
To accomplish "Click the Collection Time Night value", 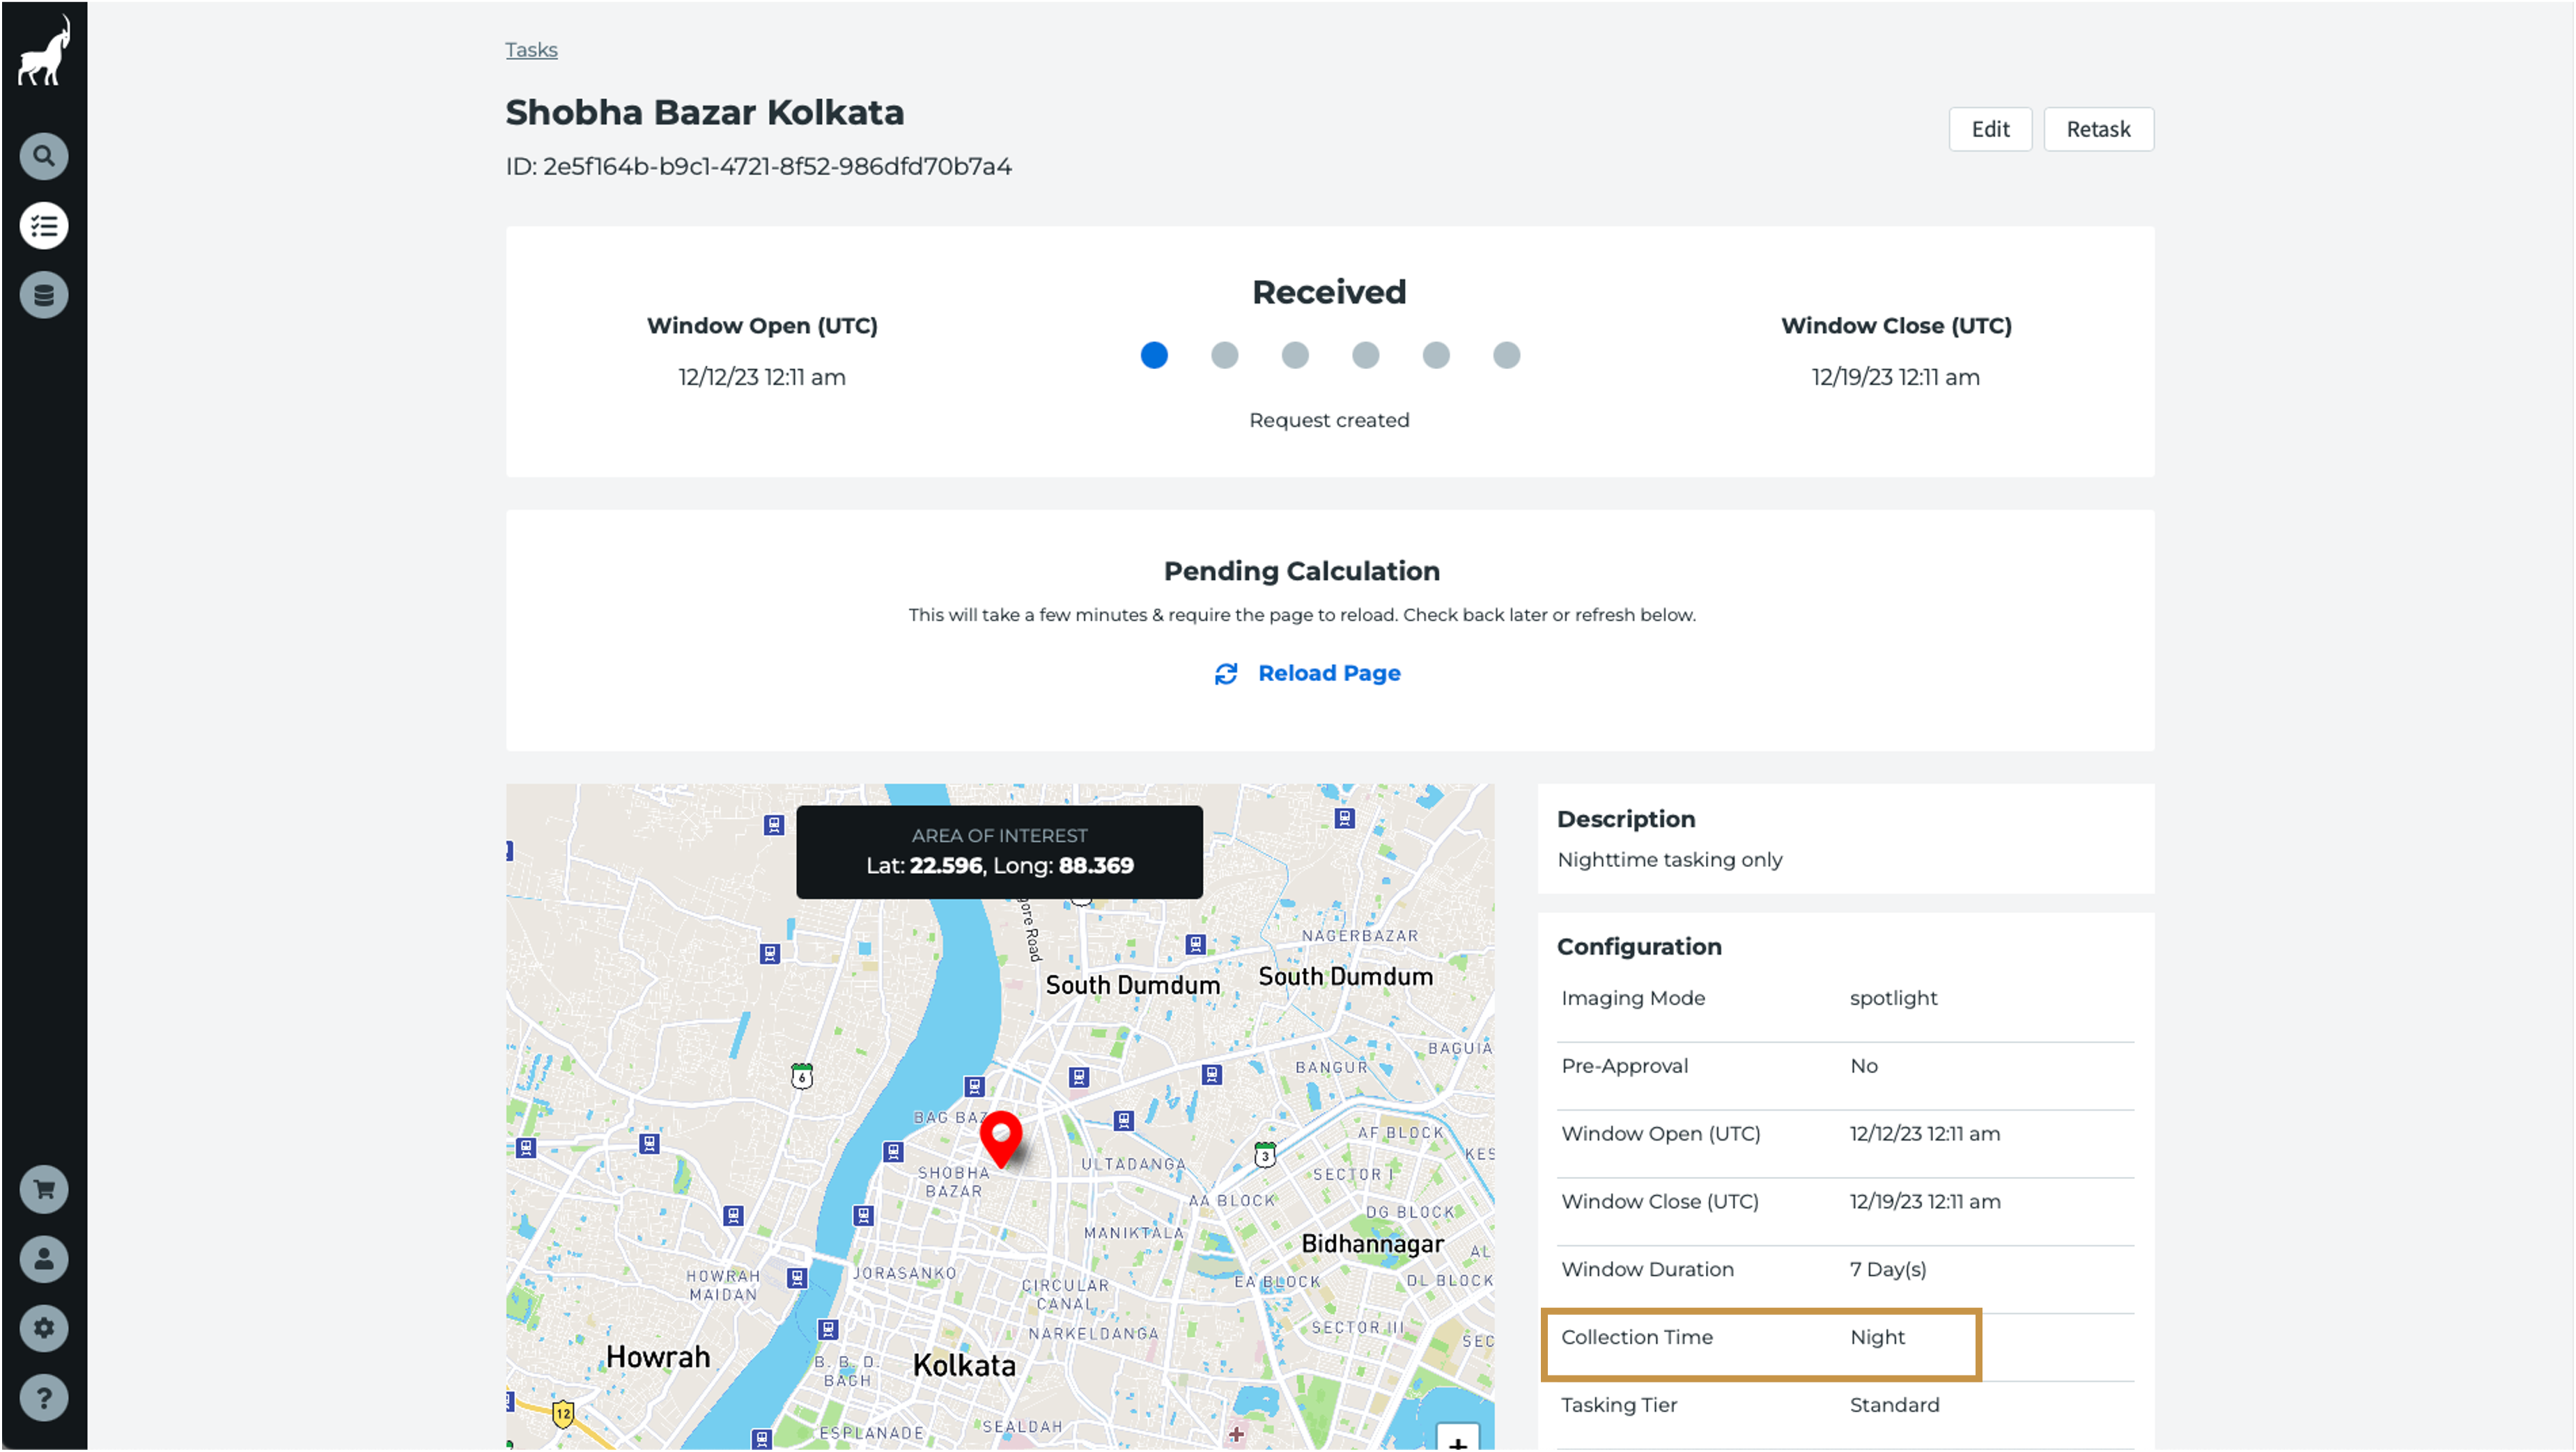I will point(1877,1338).
